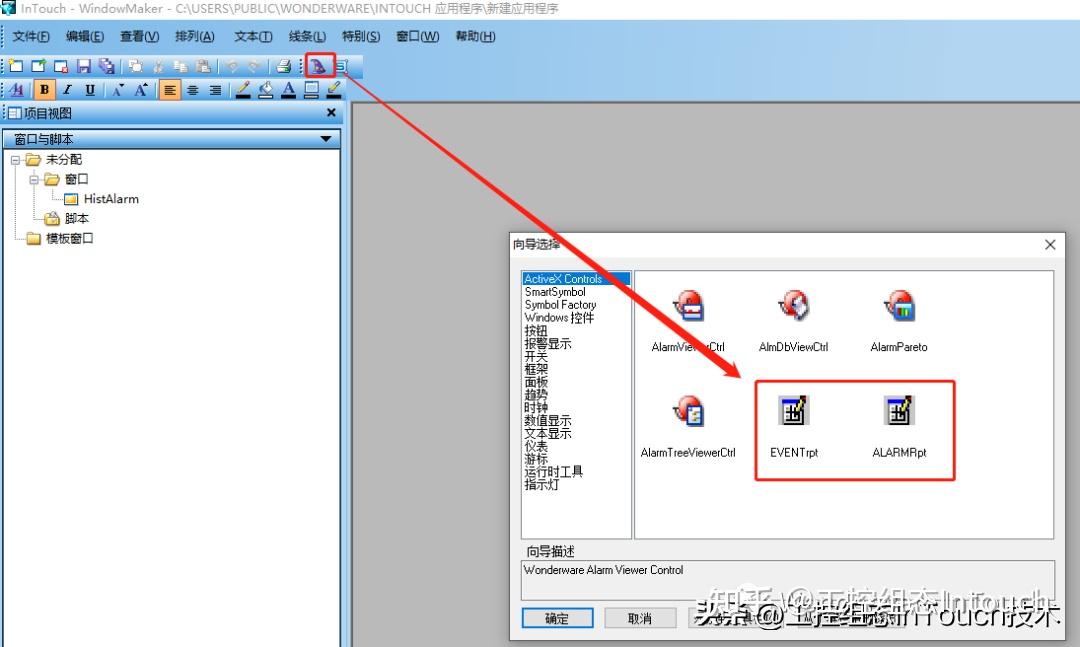The image size is (1080, 647).
Task: Toggle italic text formatting
Action: pyautogui.click(x=67, y=90)
